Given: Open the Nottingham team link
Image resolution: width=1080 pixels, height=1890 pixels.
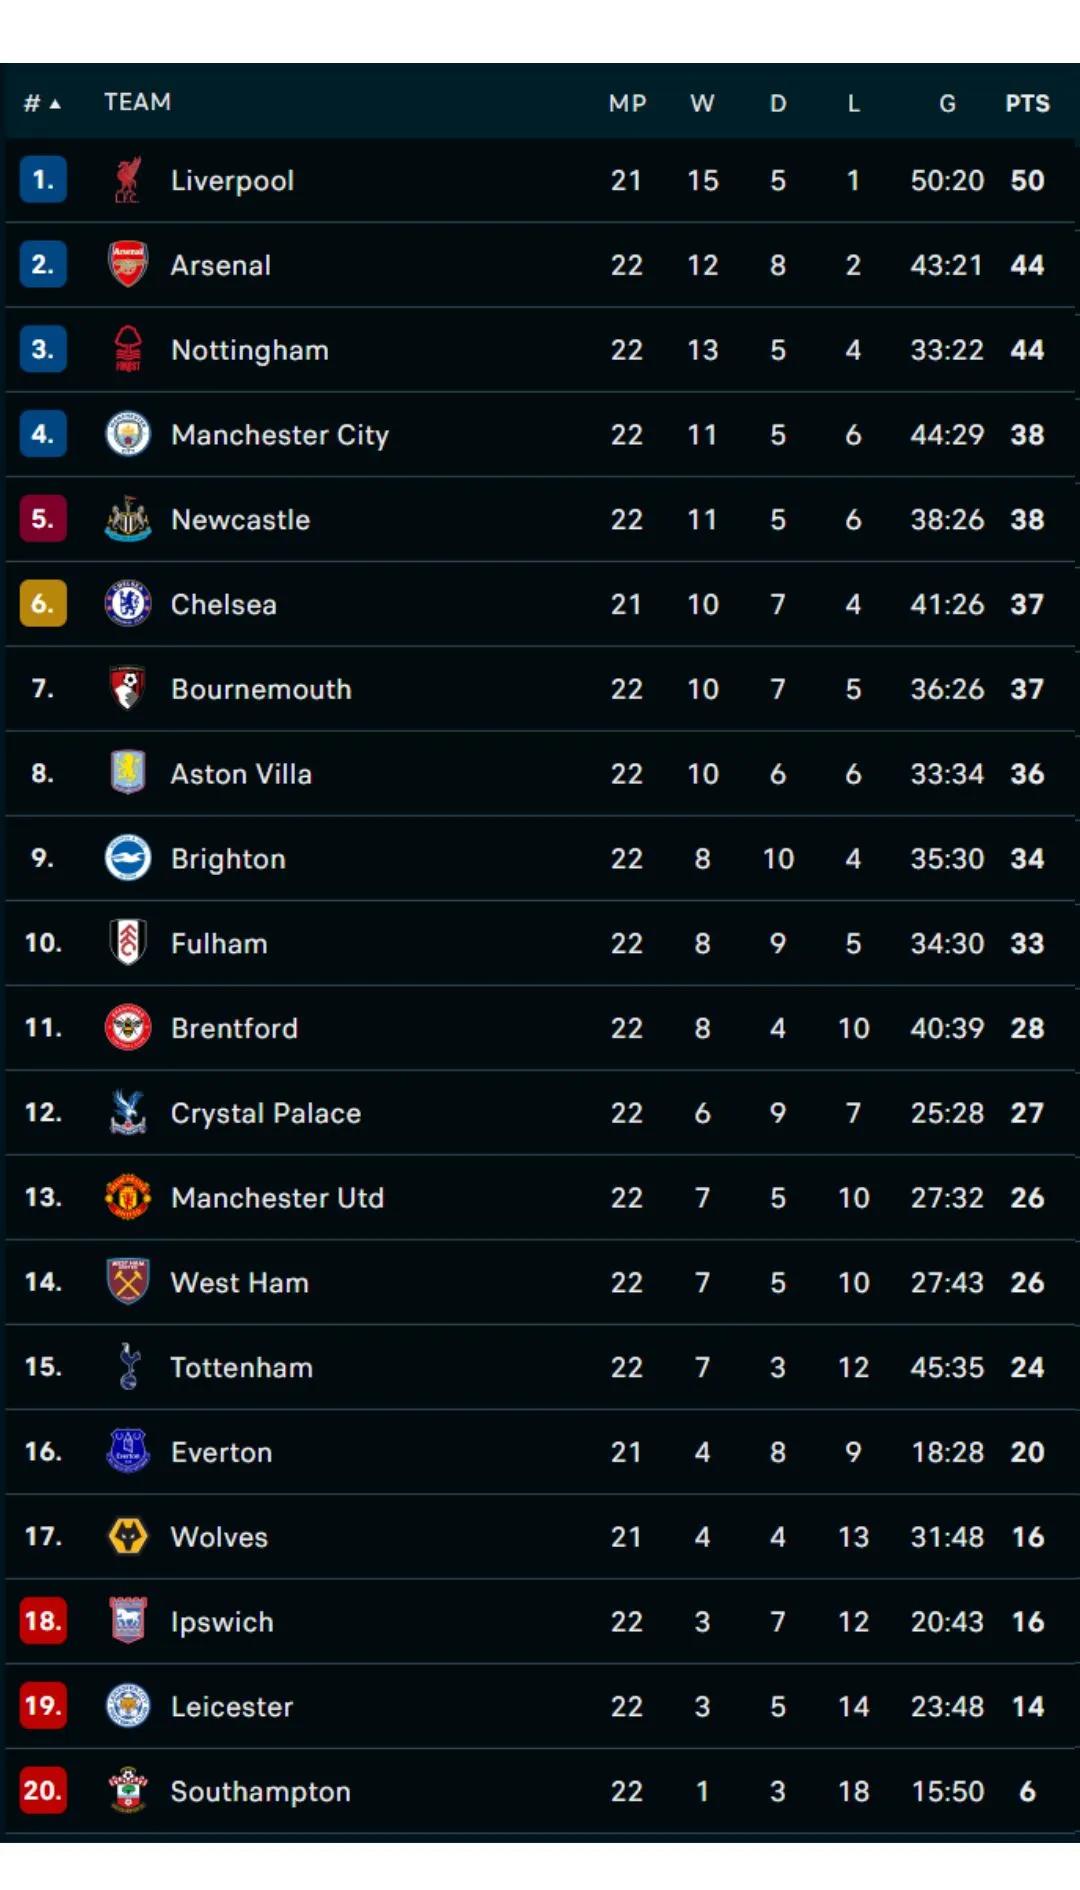Looking at the screenshot, I should tap(250, 350).
